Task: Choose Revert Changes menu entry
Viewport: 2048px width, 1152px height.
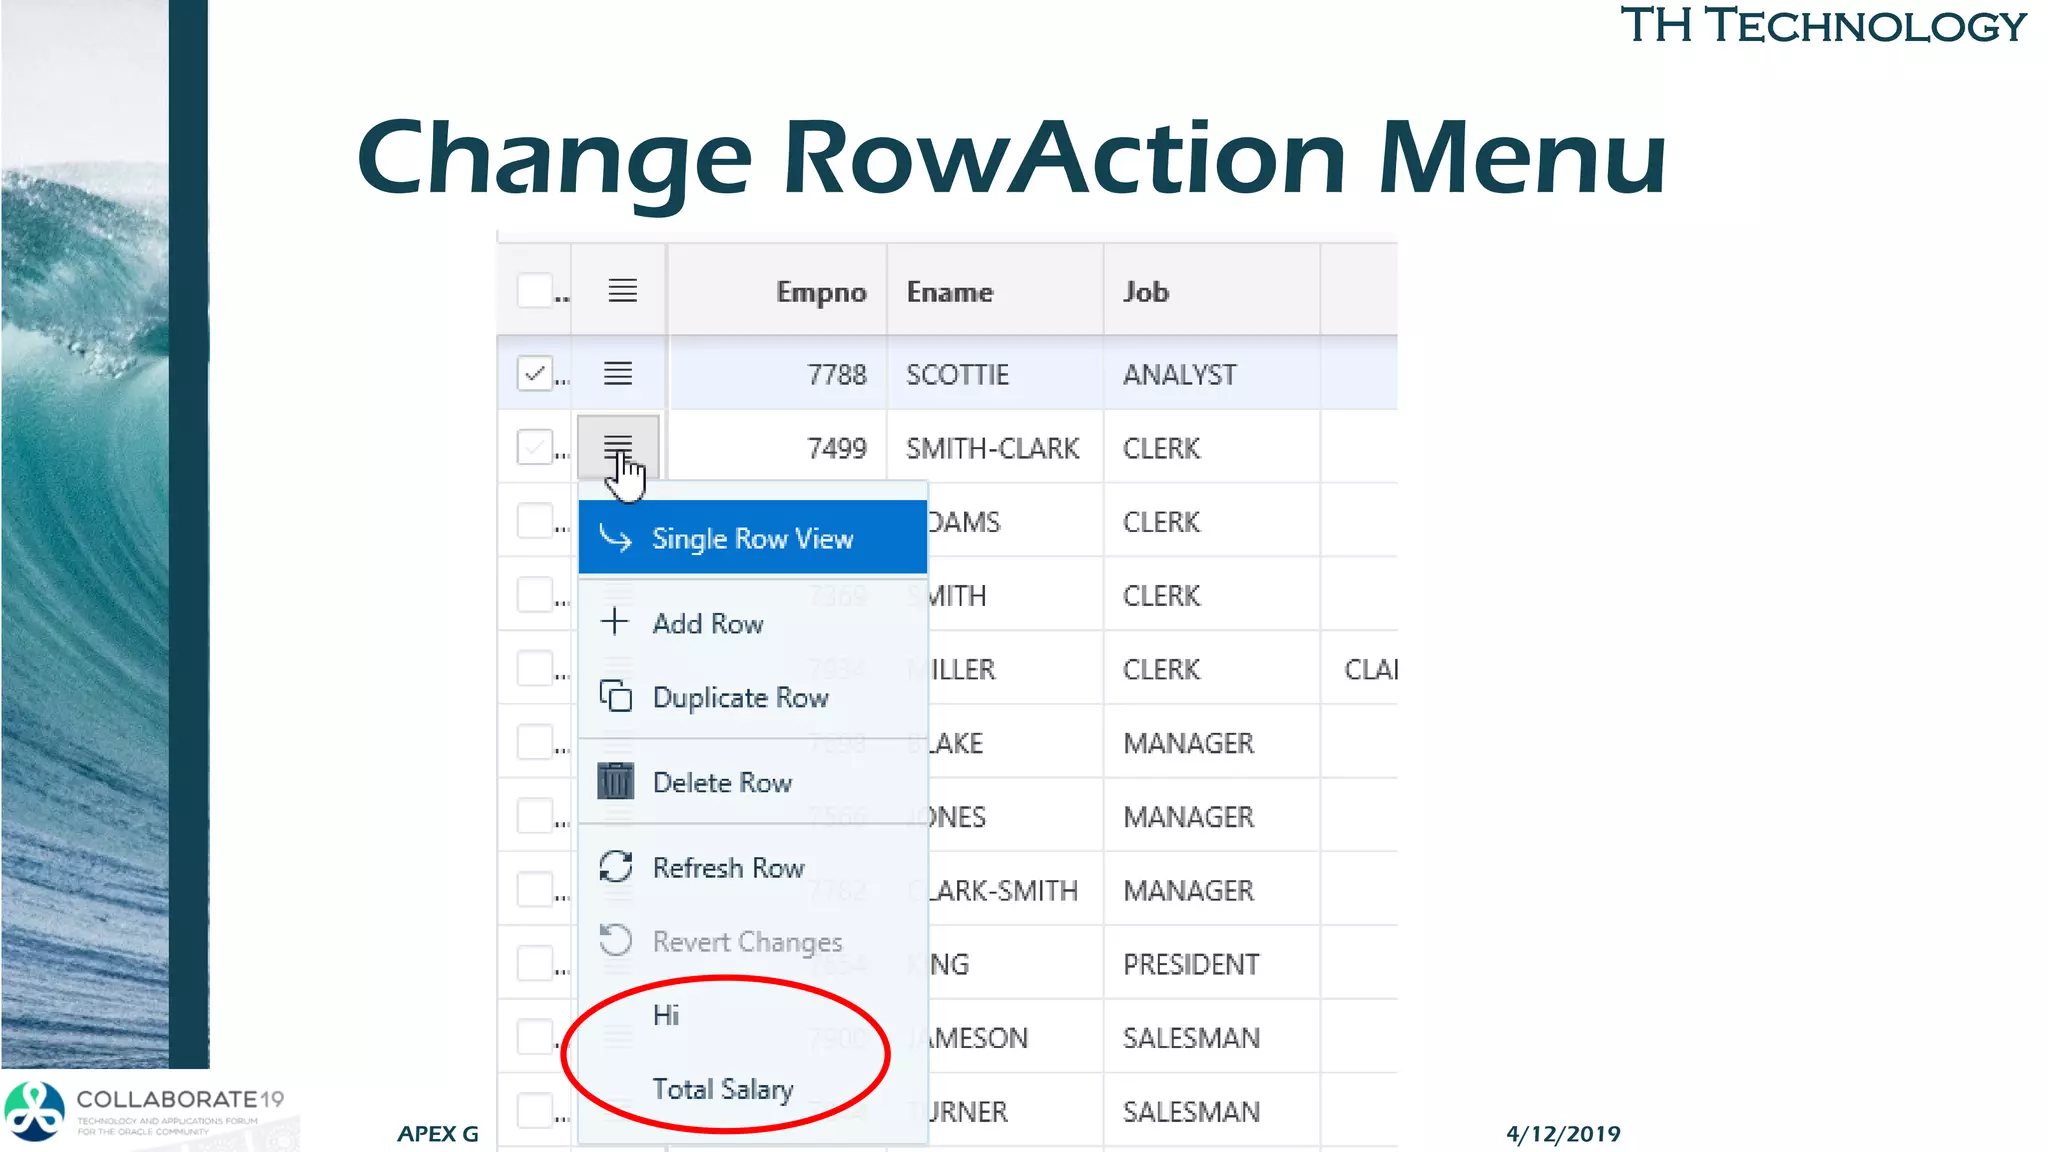Action: pyautogui.click(x=752, y=941)
